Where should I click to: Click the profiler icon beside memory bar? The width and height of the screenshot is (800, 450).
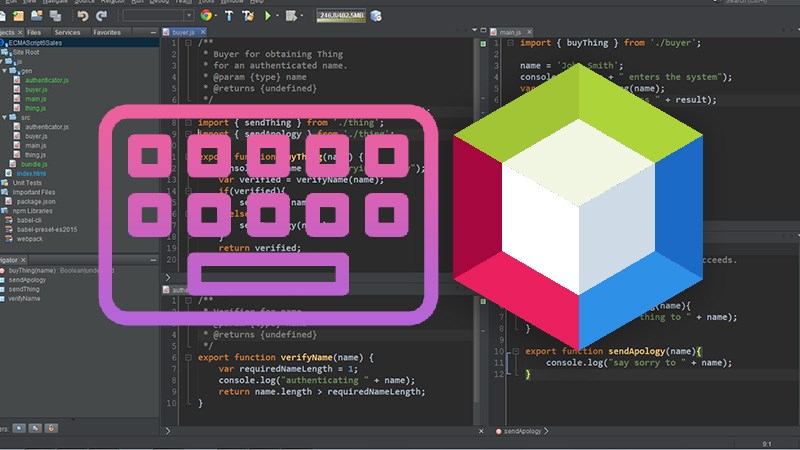376,16
